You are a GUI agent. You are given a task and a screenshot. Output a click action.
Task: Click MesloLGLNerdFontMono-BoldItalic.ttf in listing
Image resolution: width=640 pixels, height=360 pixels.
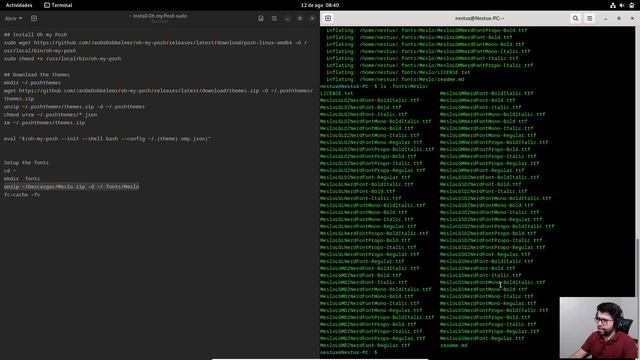pos(373,205)
